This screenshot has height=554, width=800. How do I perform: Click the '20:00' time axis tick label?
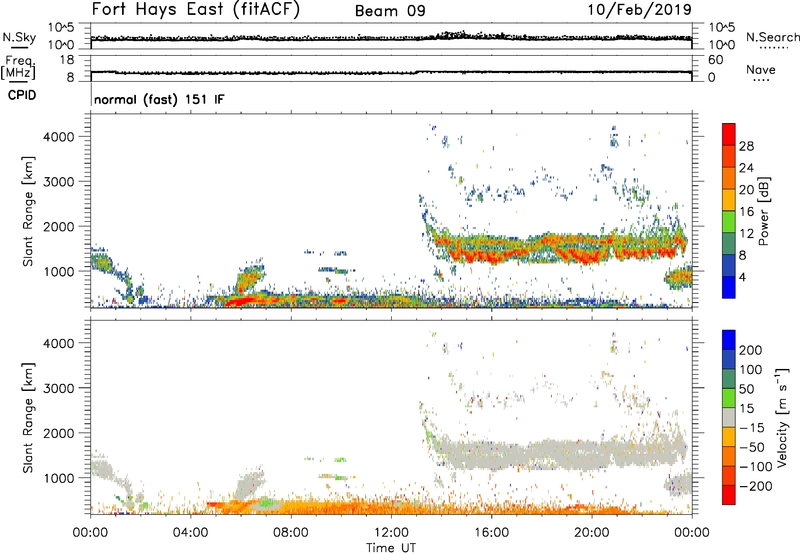click(x=591, y=533)
